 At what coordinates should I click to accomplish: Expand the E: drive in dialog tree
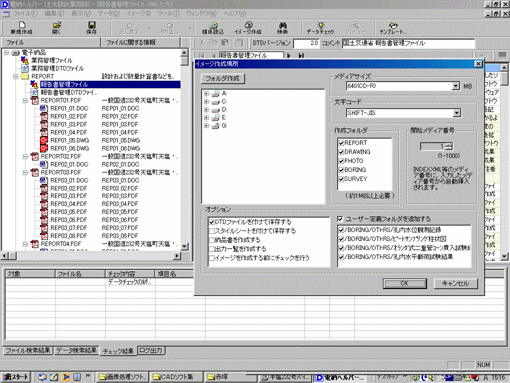click(x=206, y=118)
